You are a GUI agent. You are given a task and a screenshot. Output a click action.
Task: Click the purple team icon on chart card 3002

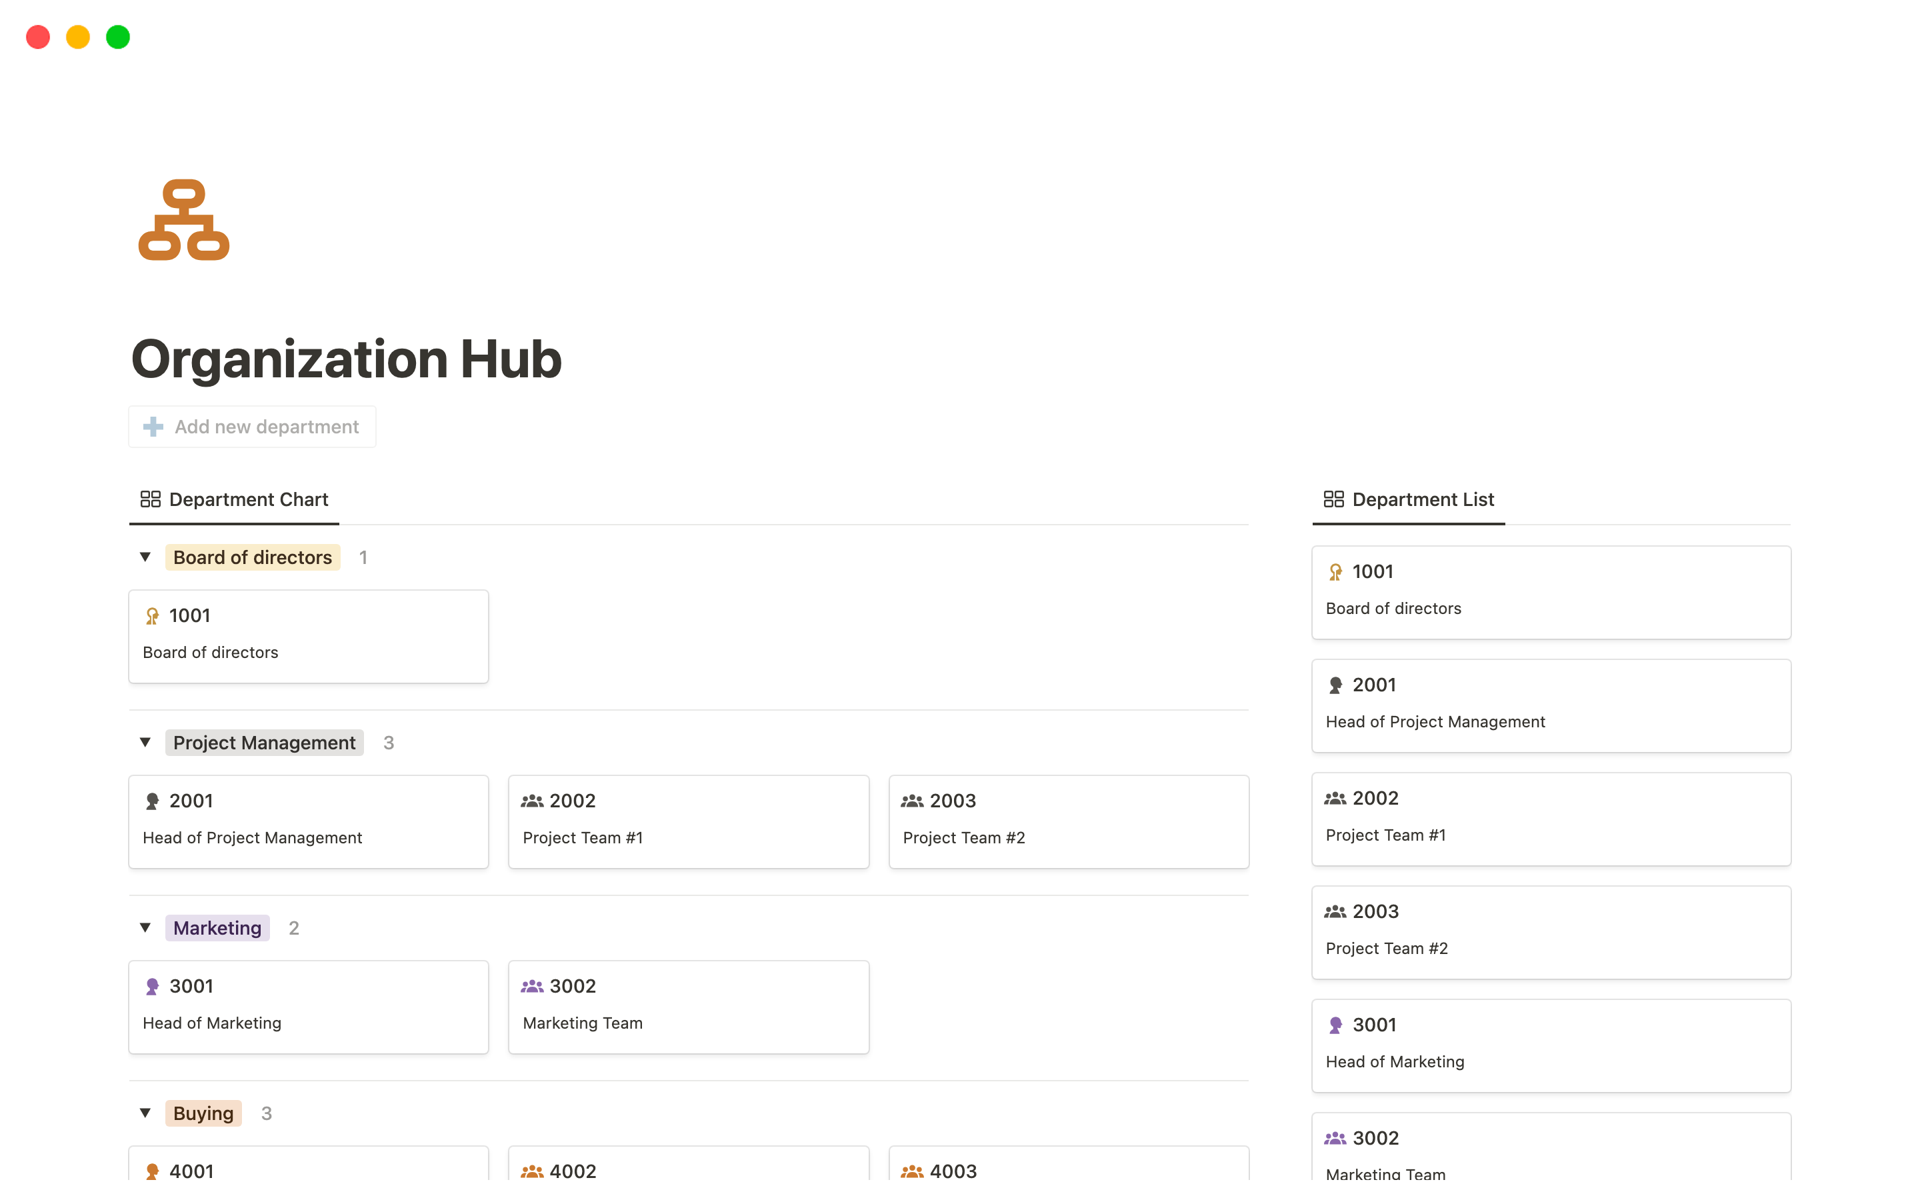click(x=532, y=987)
